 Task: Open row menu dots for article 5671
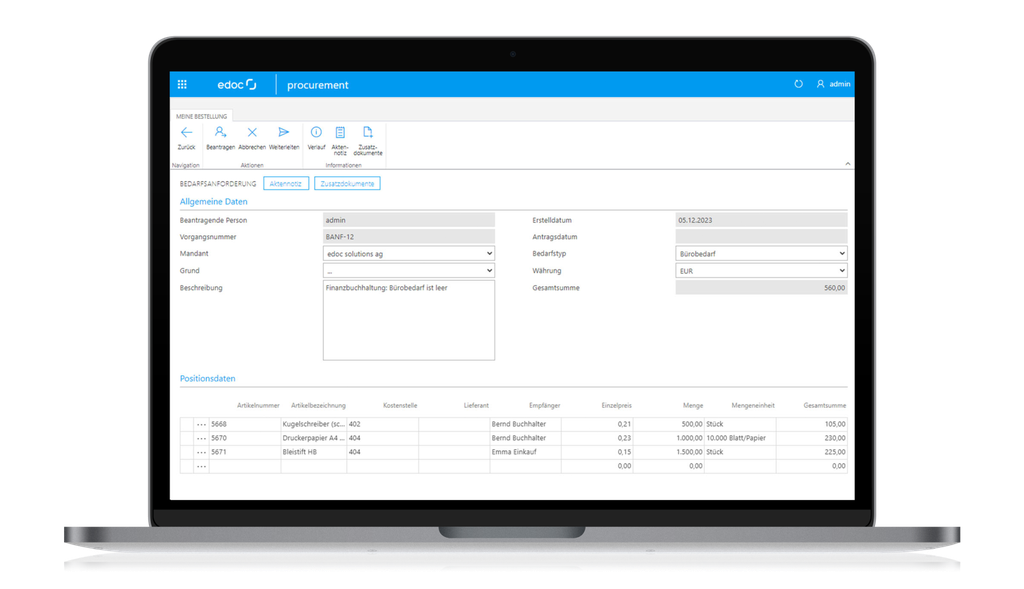[201, 452]
